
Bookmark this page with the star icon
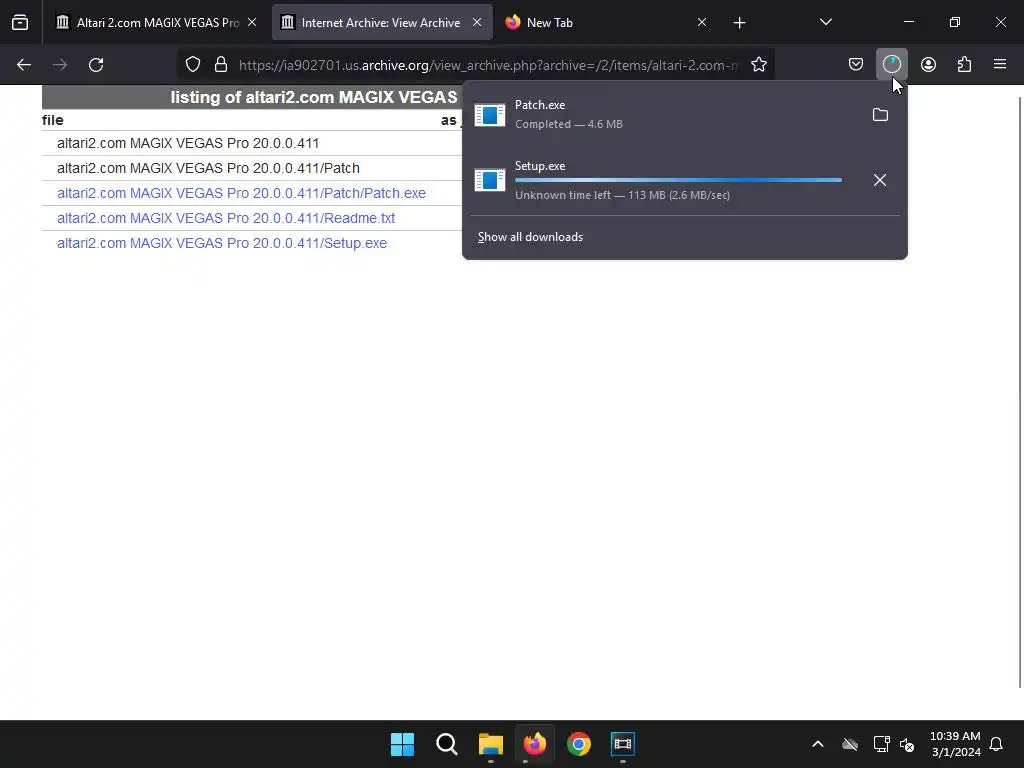758,65
